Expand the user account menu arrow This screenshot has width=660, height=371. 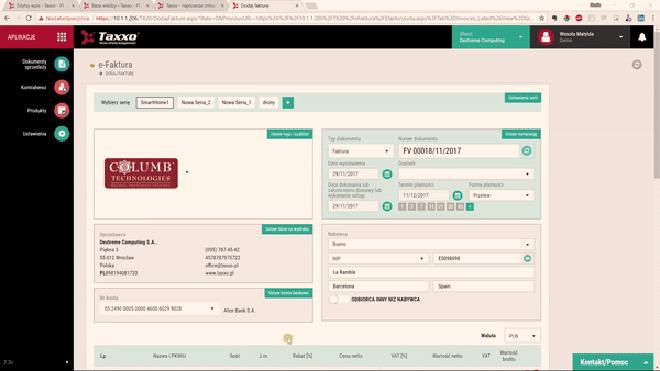tap(621, 37)
